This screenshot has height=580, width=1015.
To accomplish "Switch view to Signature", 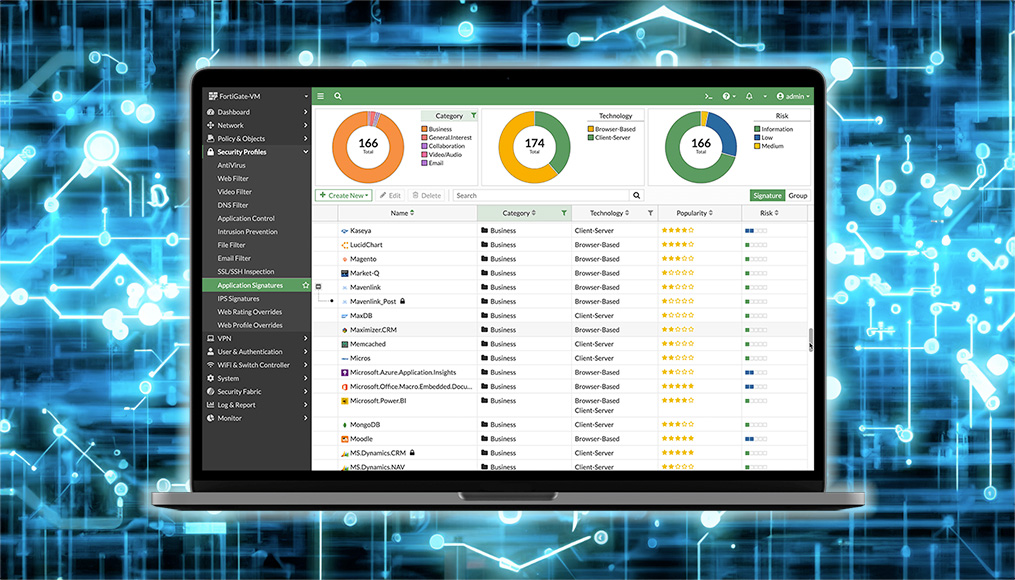I will pyautogui.click(x=767, y=195).
